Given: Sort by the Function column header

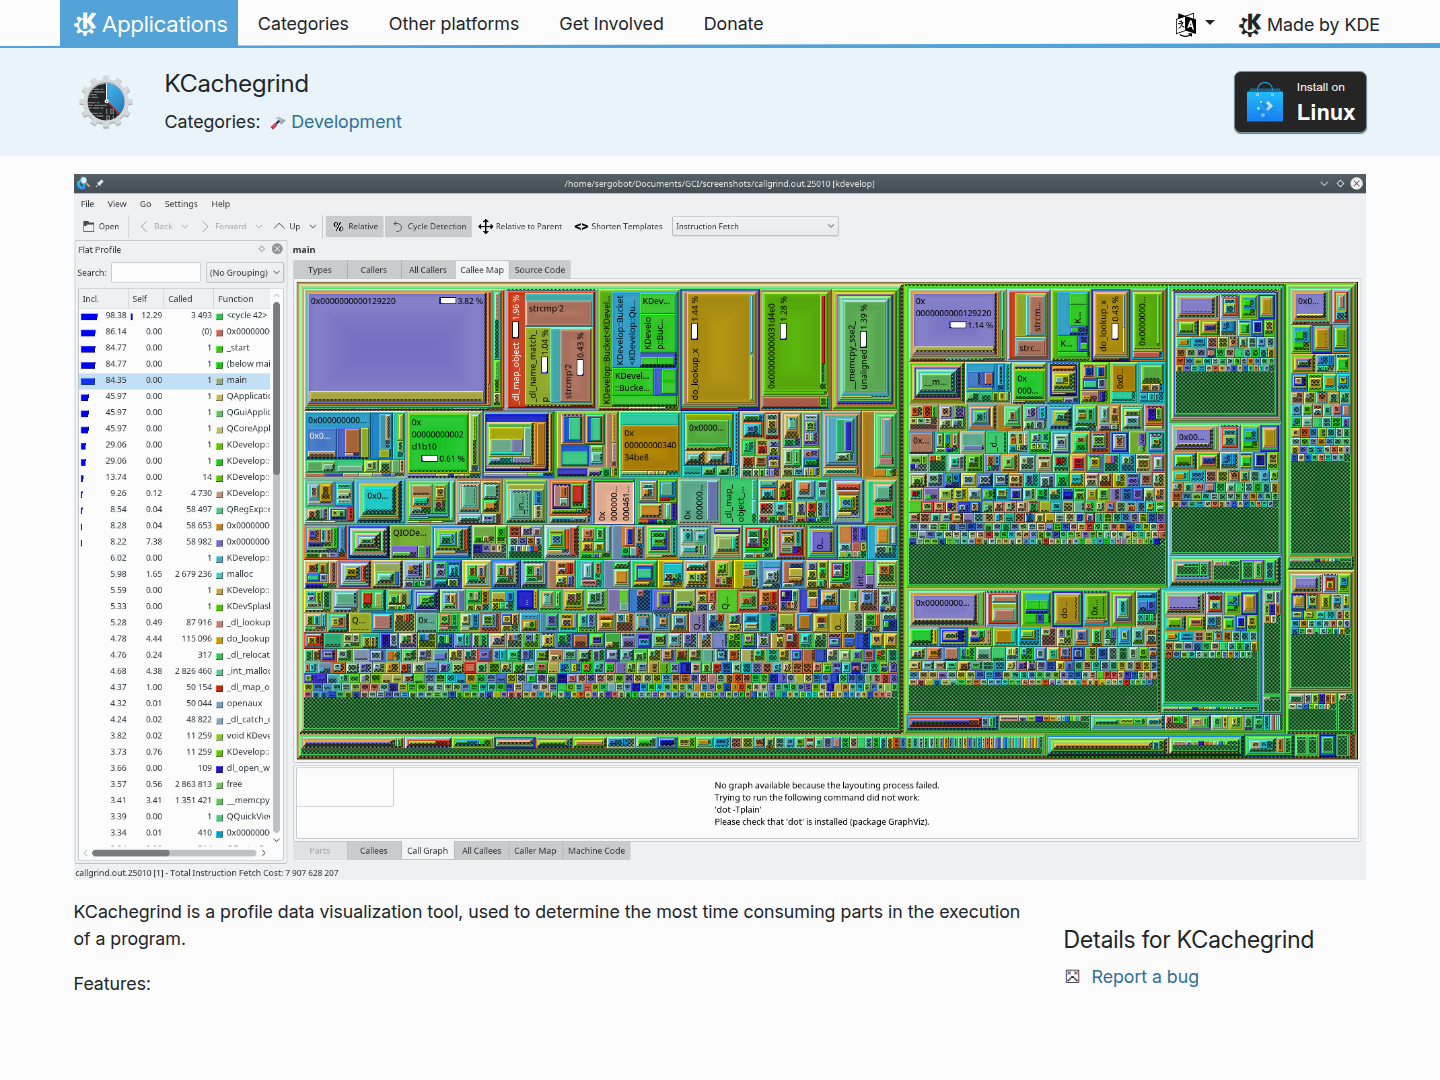Looking at the screenshot, I should [x=242, y=299].
